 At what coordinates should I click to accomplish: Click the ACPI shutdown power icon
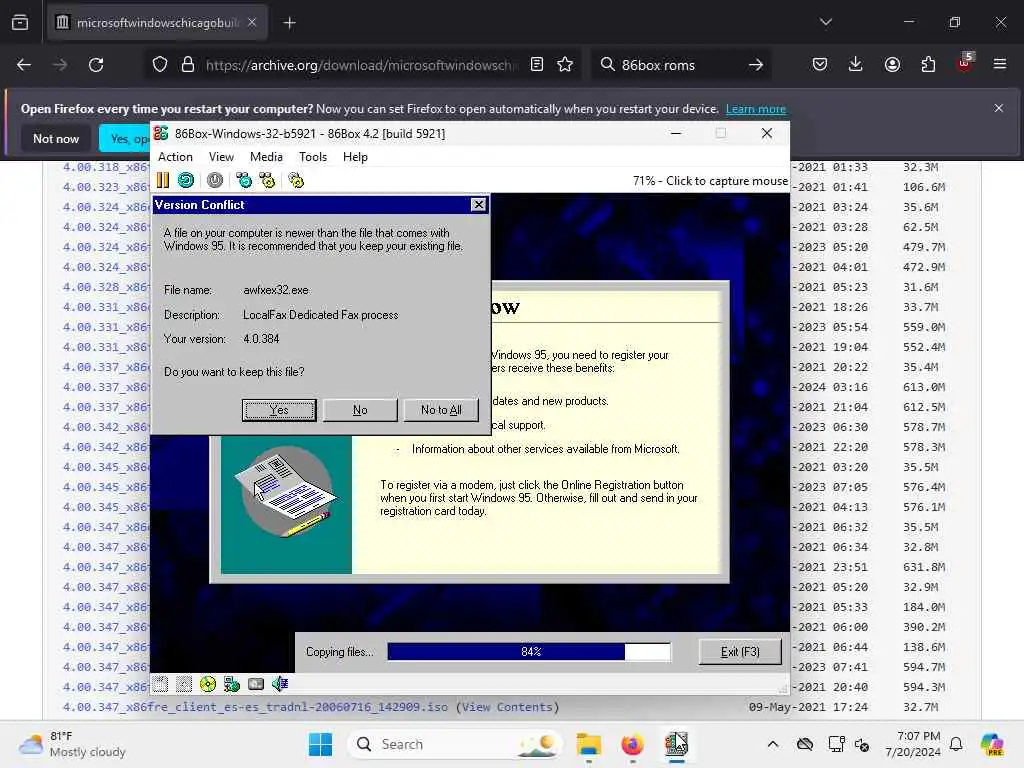(x=215, y=180)
